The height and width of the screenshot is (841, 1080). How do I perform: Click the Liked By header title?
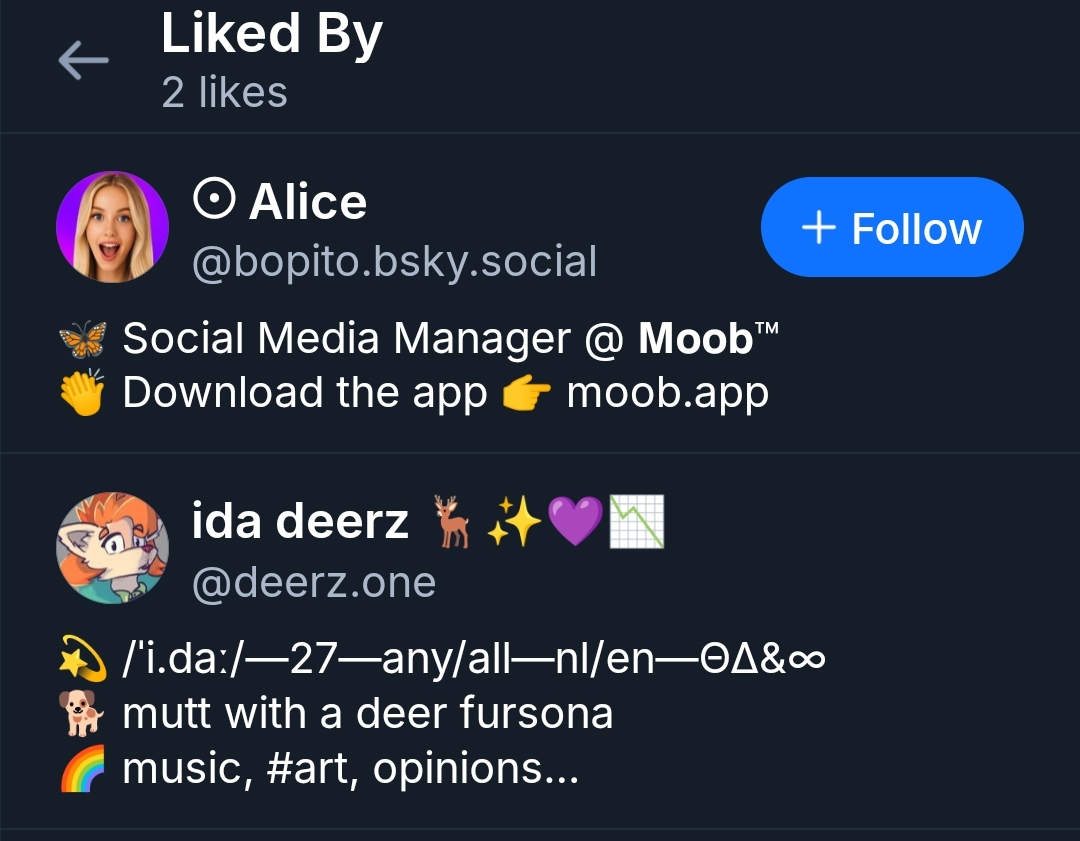[272, 34]
